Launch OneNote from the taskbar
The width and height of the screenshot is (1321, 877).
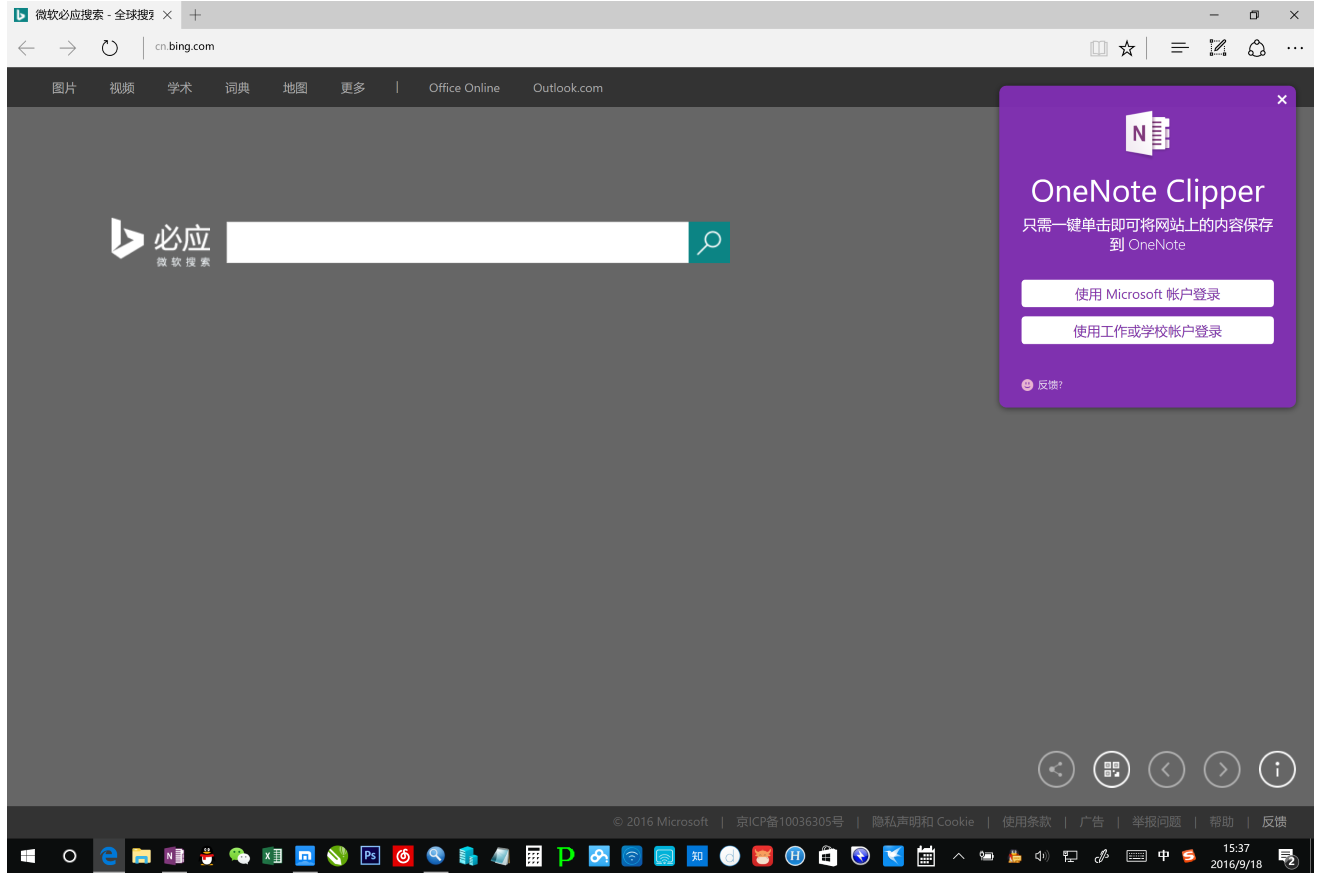click(174, 856)
